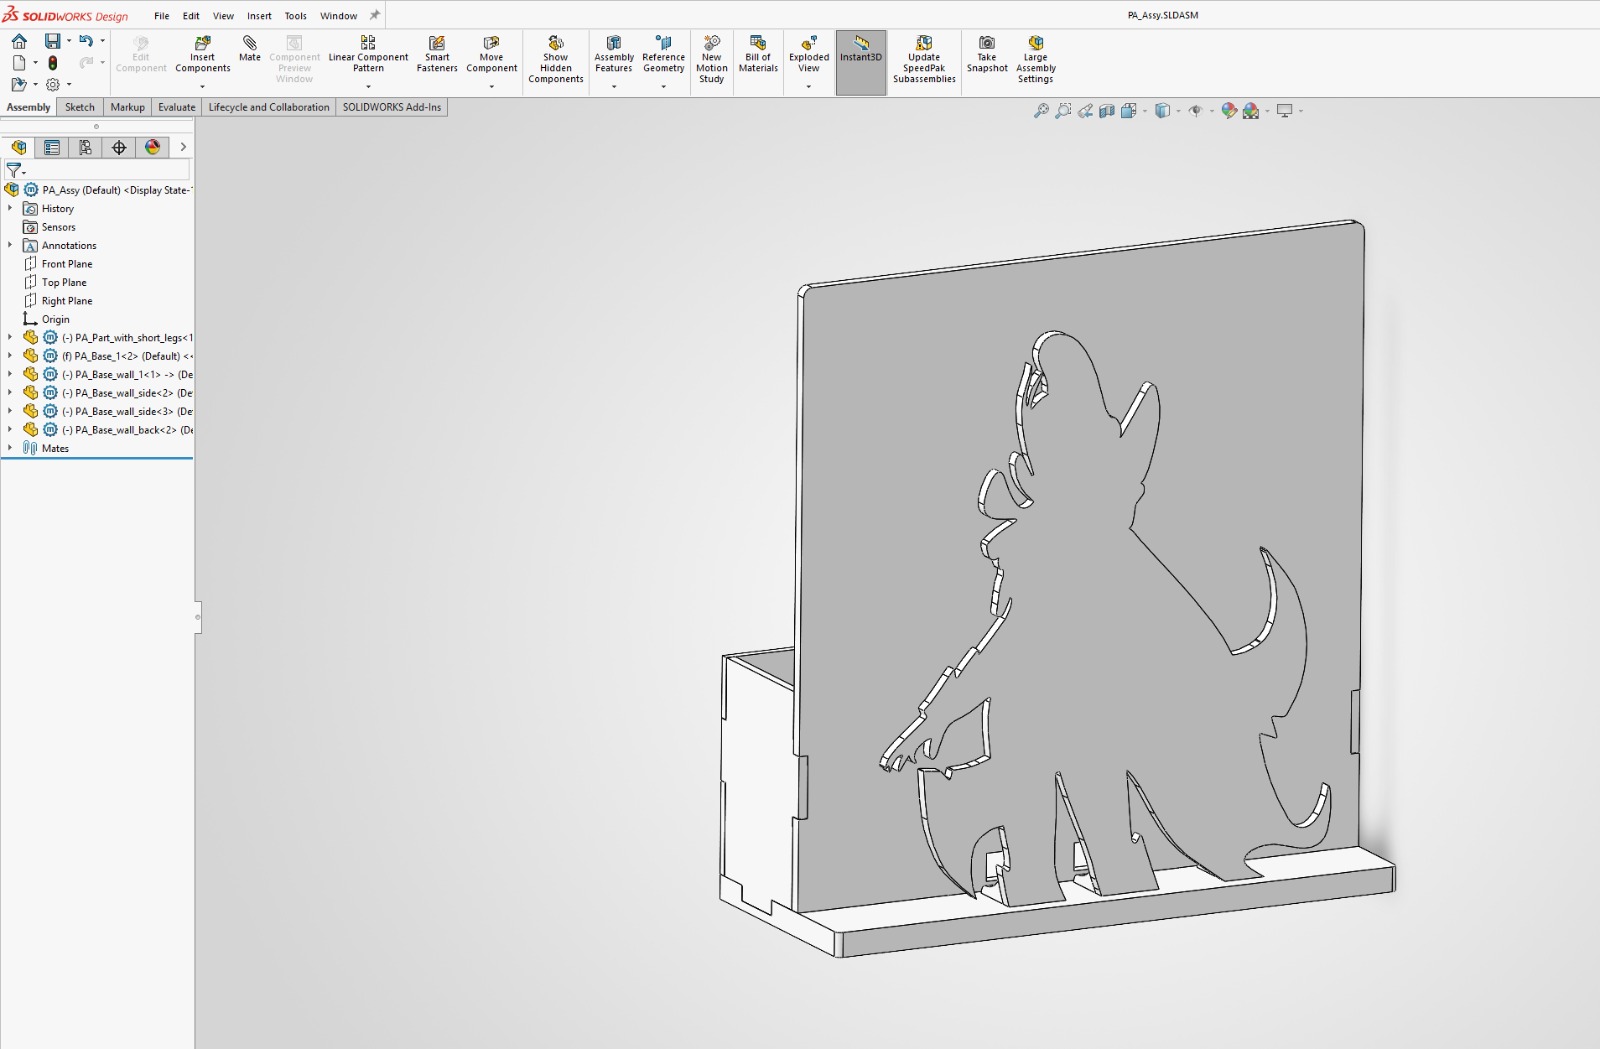
Task: Select Front Plane in the feature tree
Action: 66,264
